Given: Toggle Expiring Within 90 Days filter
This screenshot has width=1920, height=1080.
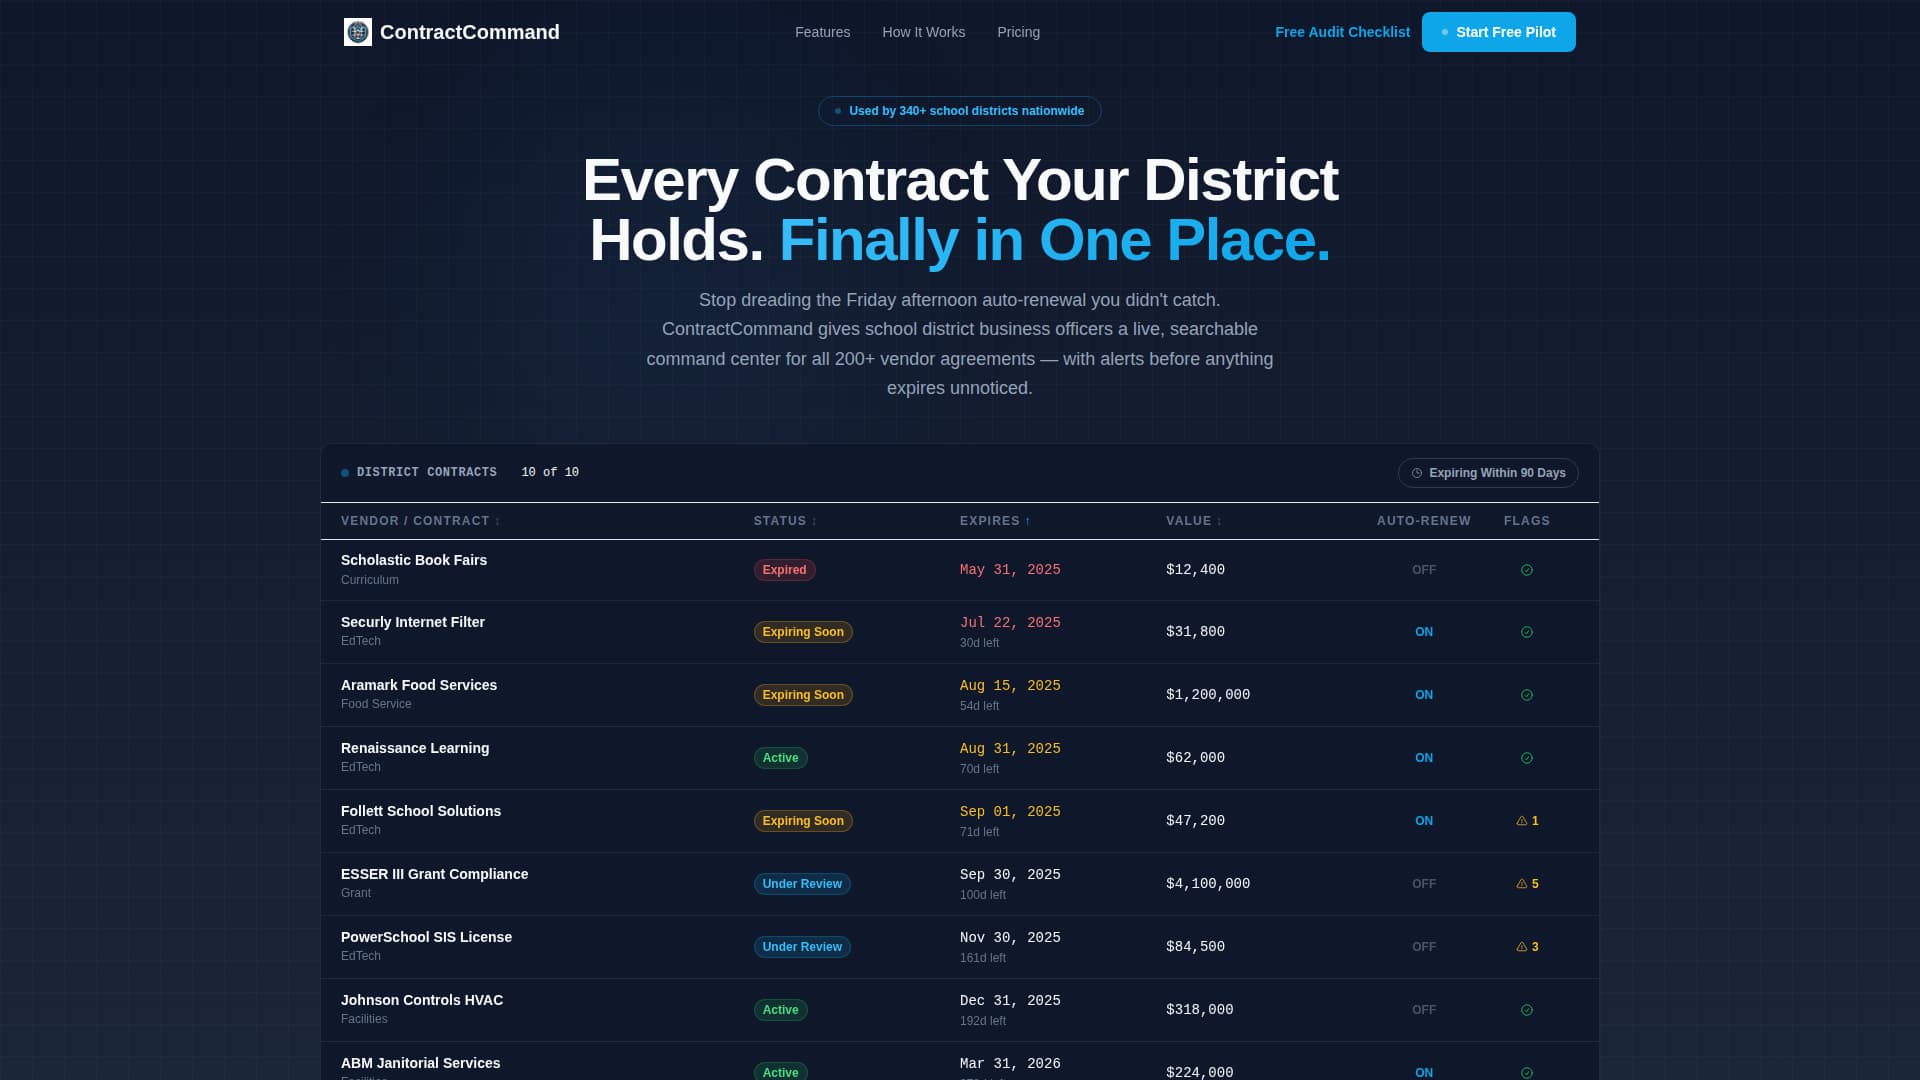Looking at the screenshot, I should pyautogui.click(x=1488, y=473).
